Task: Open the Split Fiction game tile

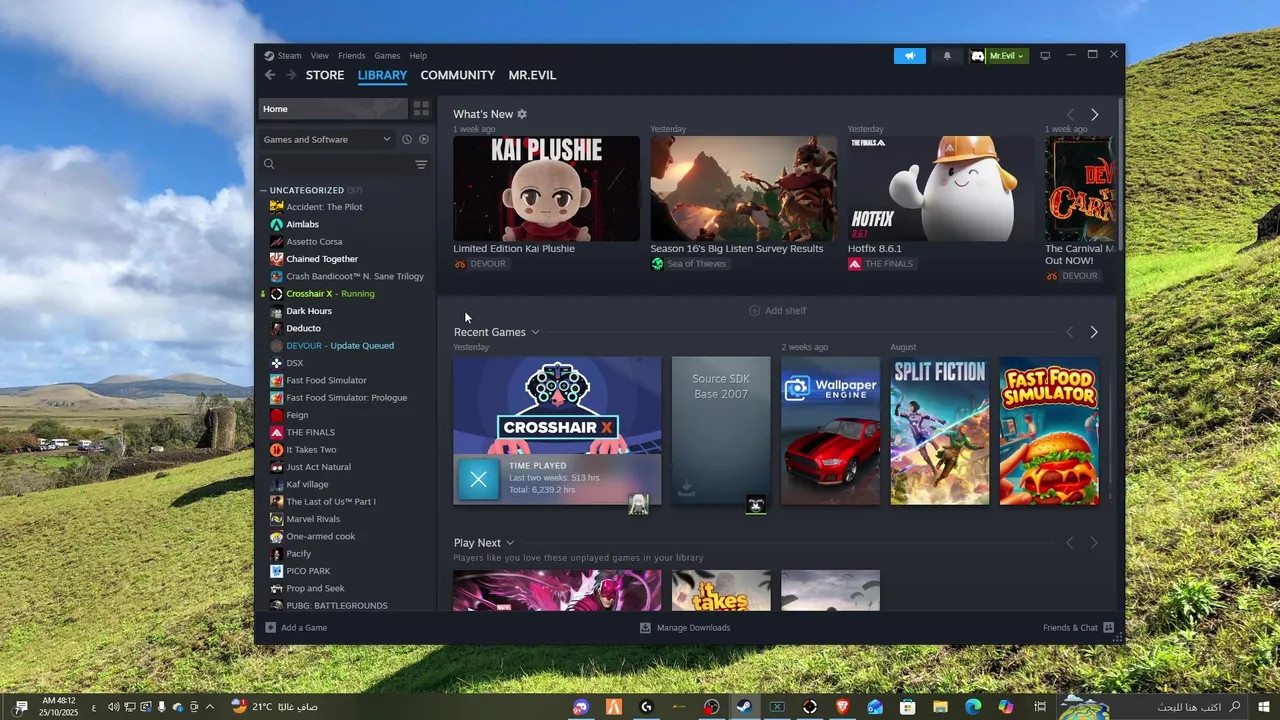Action: click(940, 431)
